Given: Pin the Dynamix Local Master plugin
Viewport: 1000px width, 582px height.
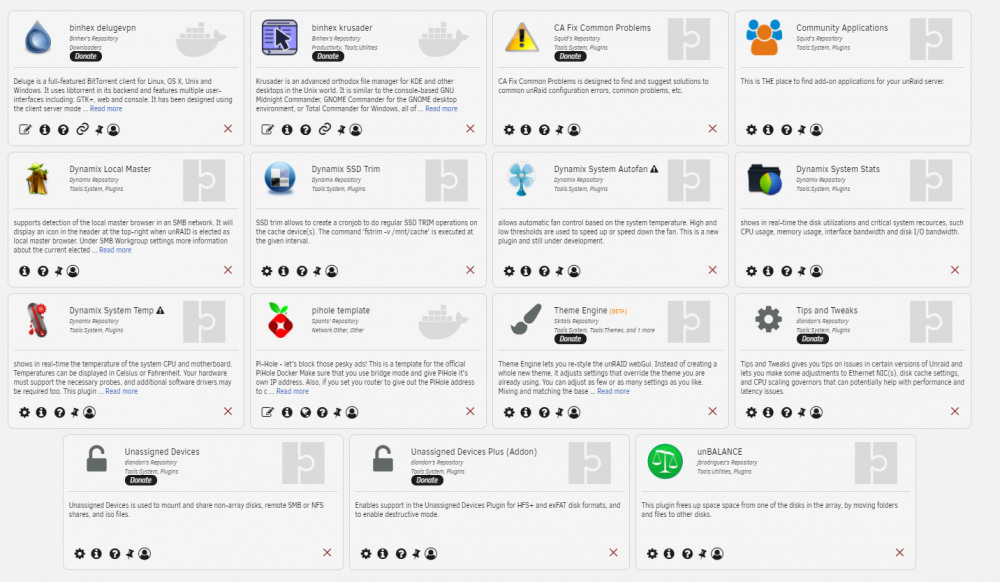Looking at the screenshot, I should (58, 271).
